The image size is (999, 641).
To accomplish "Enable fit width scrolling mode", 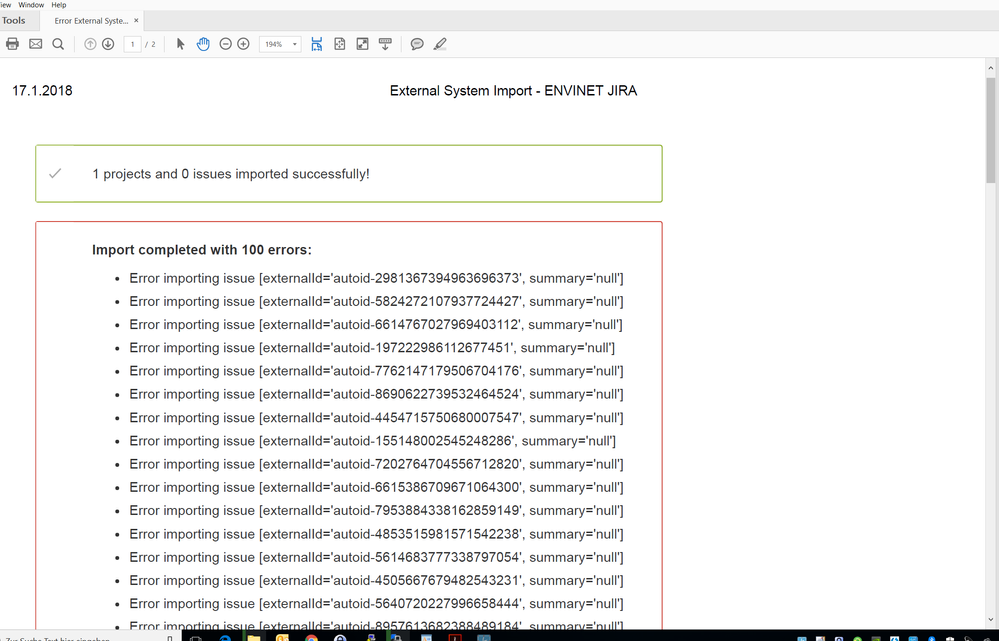I will point(317,44).
